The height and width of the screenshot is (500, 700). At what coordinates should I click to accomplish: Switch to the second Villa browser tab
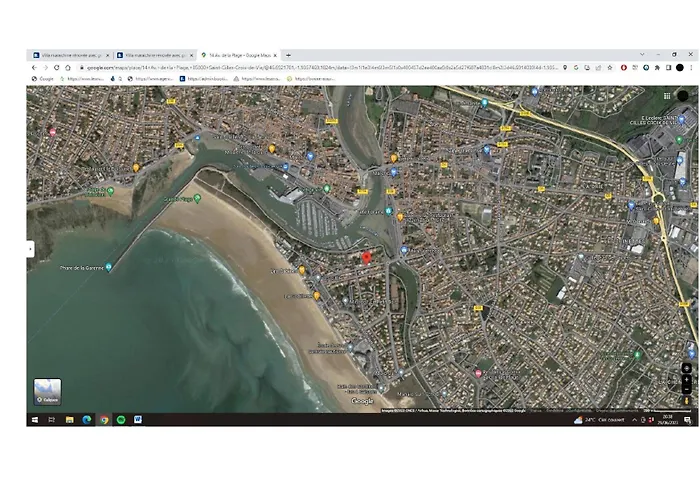click(152, 55)
